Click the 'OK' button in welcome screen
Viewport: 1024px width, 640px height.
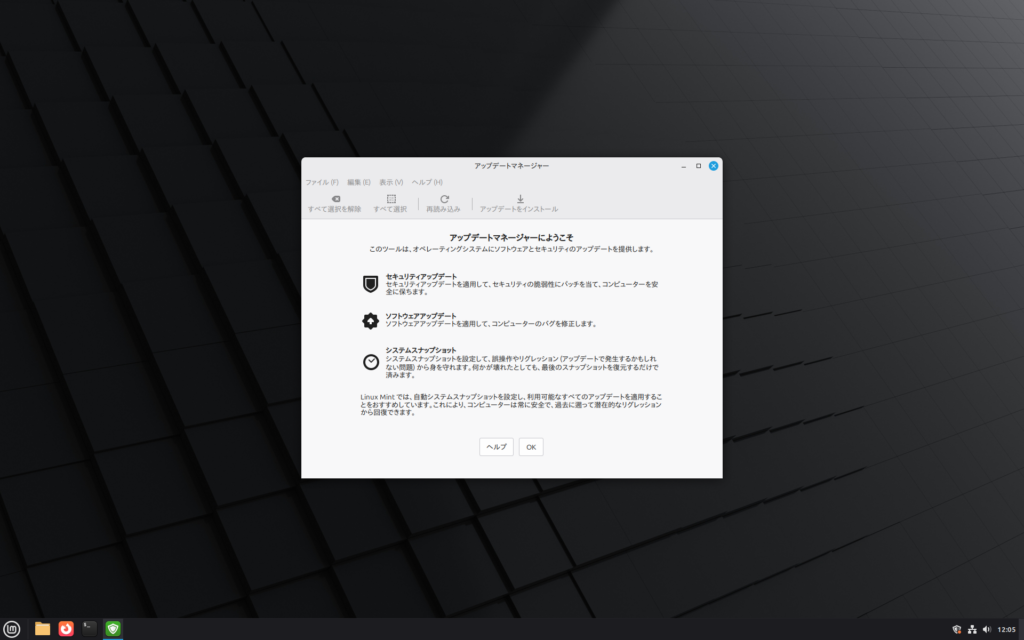[x=531, y=447]
